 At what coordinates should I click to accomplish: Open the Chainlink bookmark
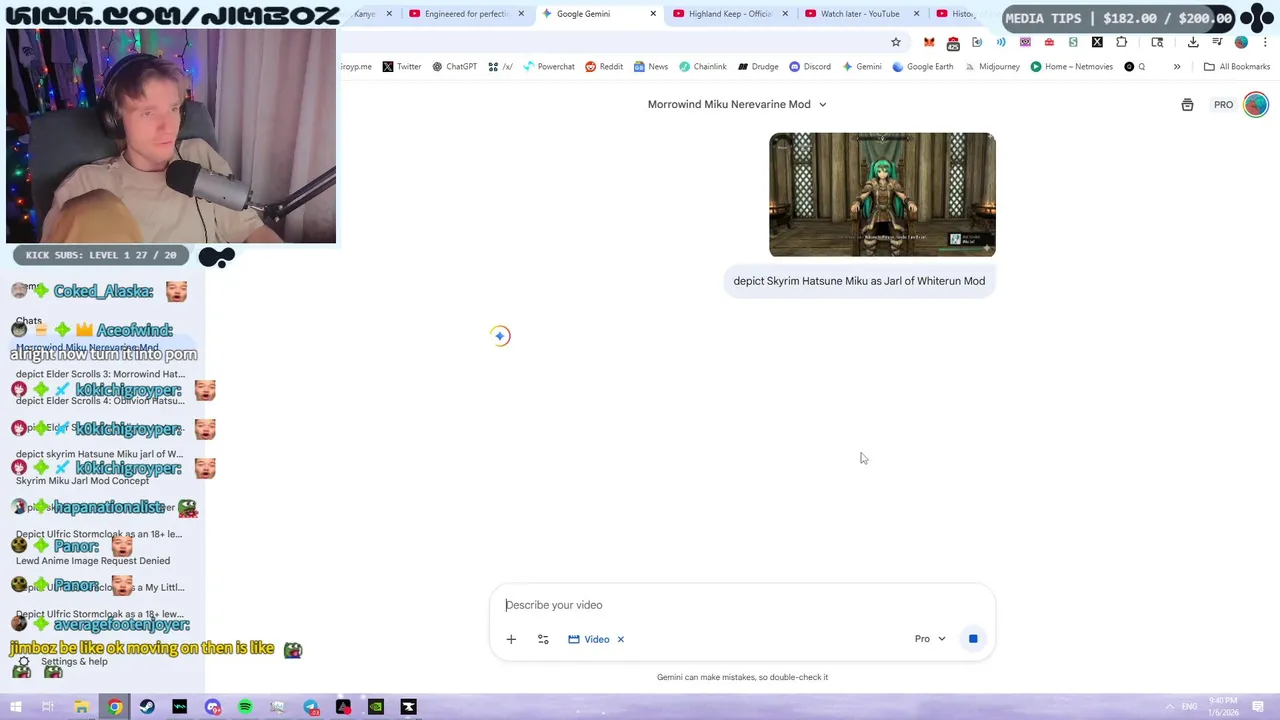pos(702,67)
